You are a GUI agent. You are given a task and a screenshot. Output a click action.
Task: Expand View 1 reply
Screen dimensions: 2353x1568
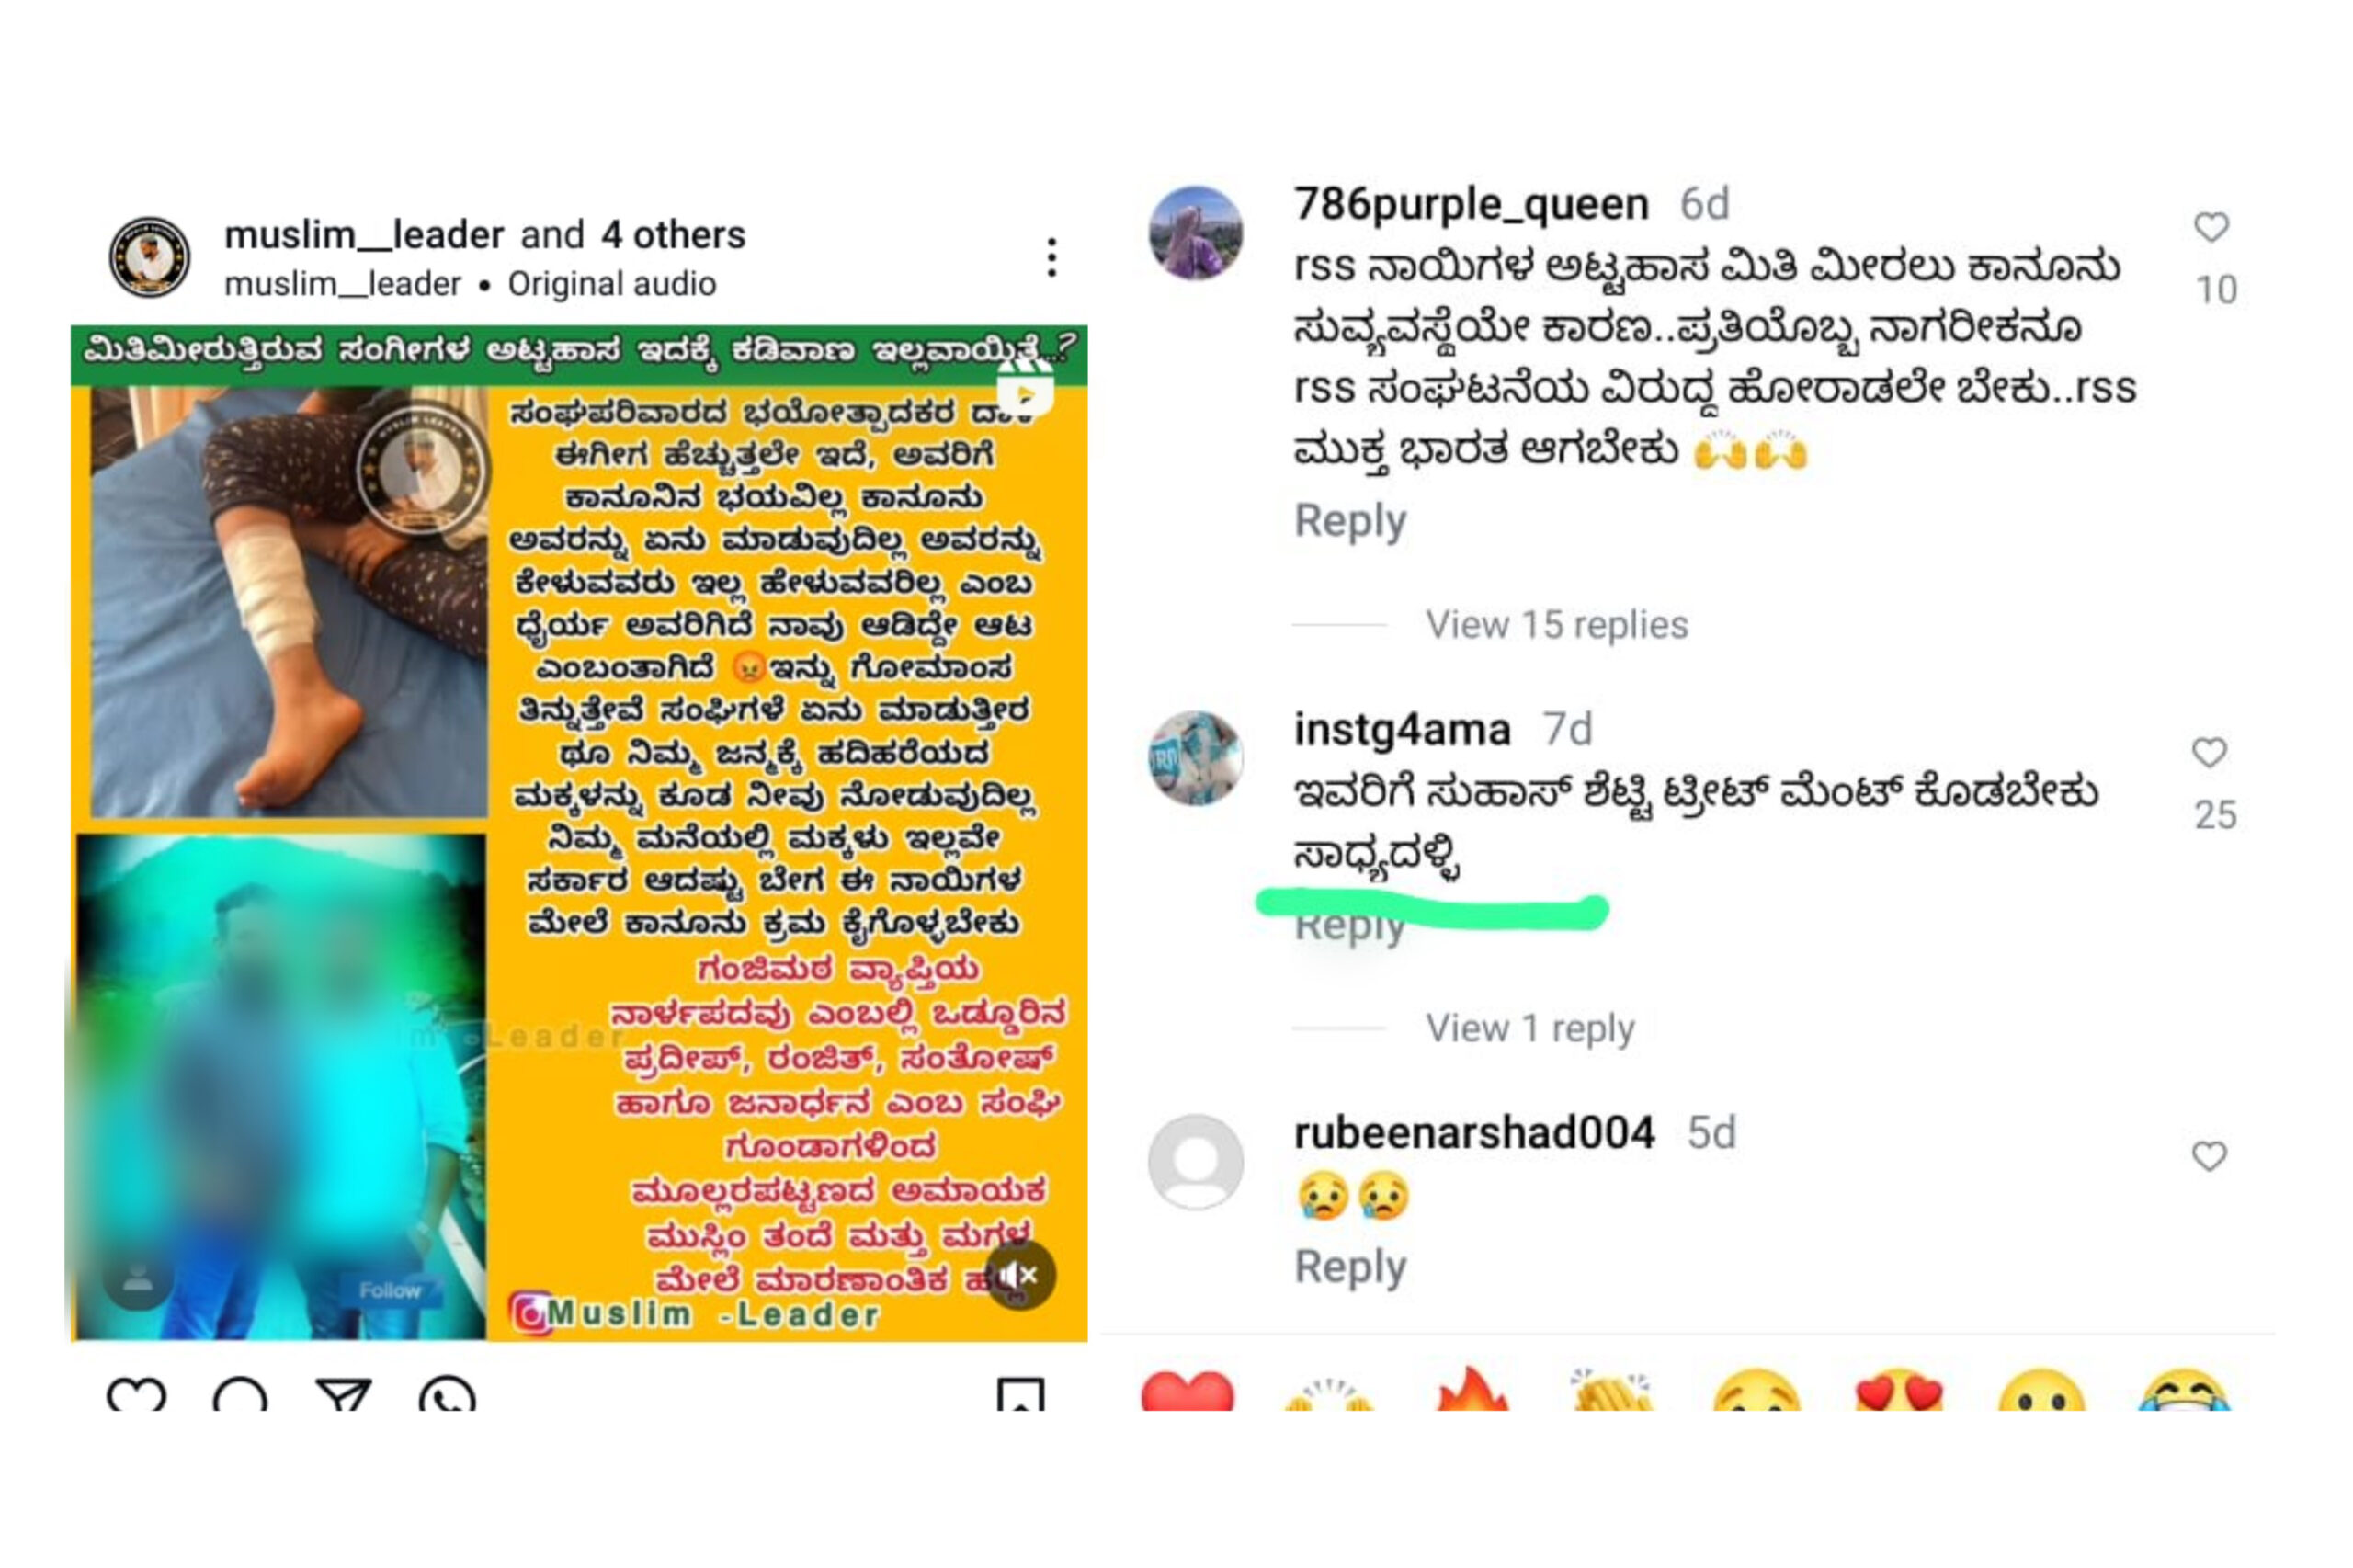click(1529, 1028)
